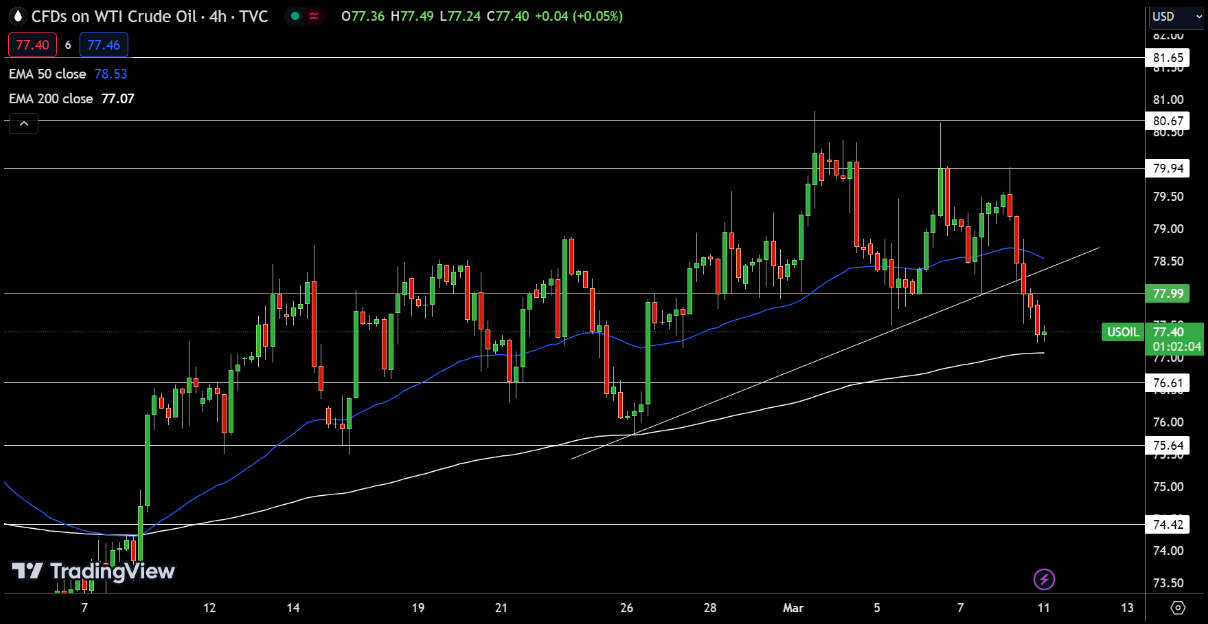Open chart settings via the gear icon
This screenshot has width=1208, height=624.
1177,607
